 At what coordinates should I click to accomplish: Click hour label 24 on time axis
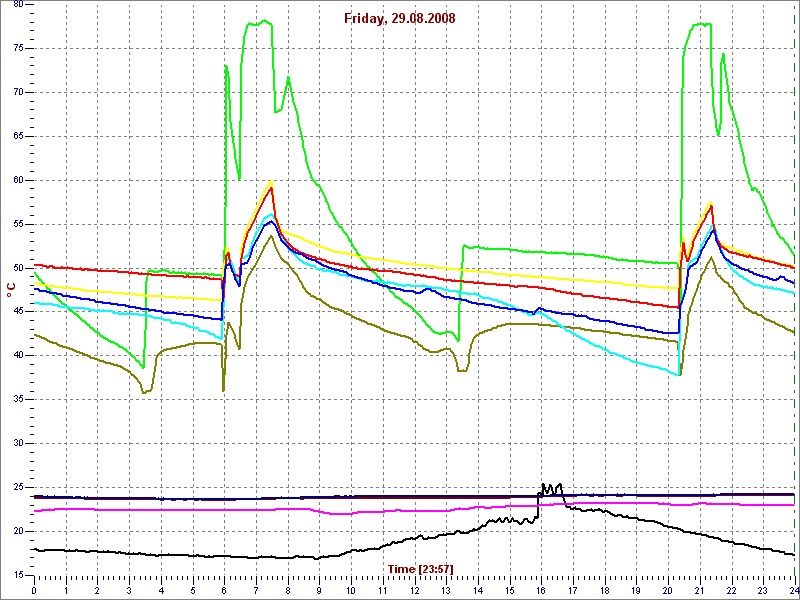click(x=794, y=592)
